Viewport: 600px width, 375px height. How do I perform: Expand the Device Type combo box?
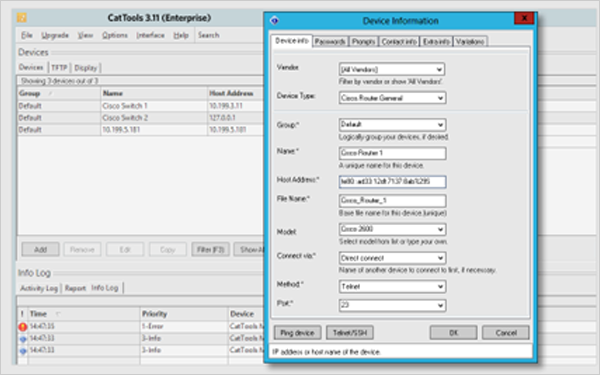point(440,98)
